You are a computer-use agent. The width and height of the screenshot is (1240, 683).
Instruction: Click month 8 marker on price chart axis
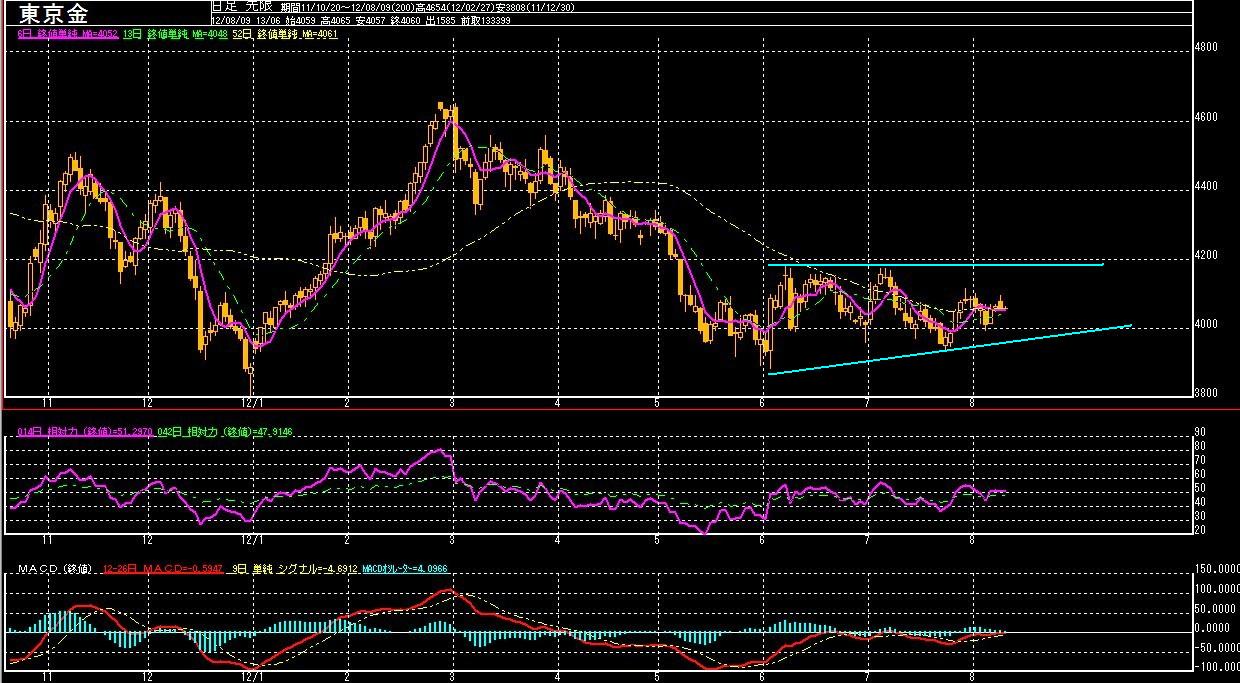click(973, 402)
